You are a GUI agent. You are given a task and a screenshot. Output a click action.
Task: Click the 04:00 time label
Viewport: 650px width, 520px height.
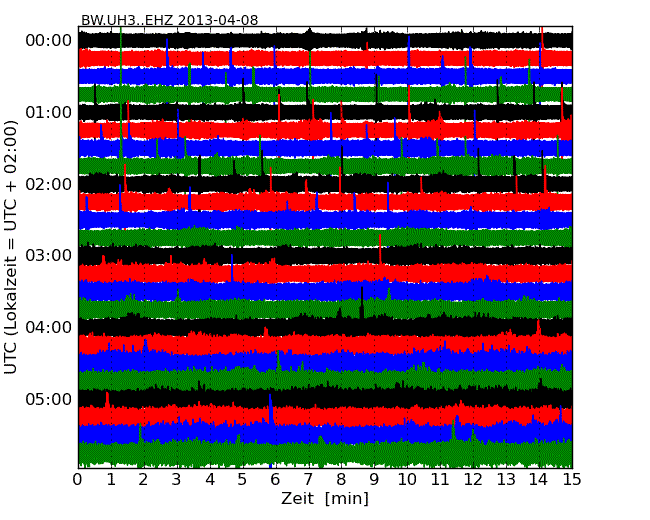49,327
